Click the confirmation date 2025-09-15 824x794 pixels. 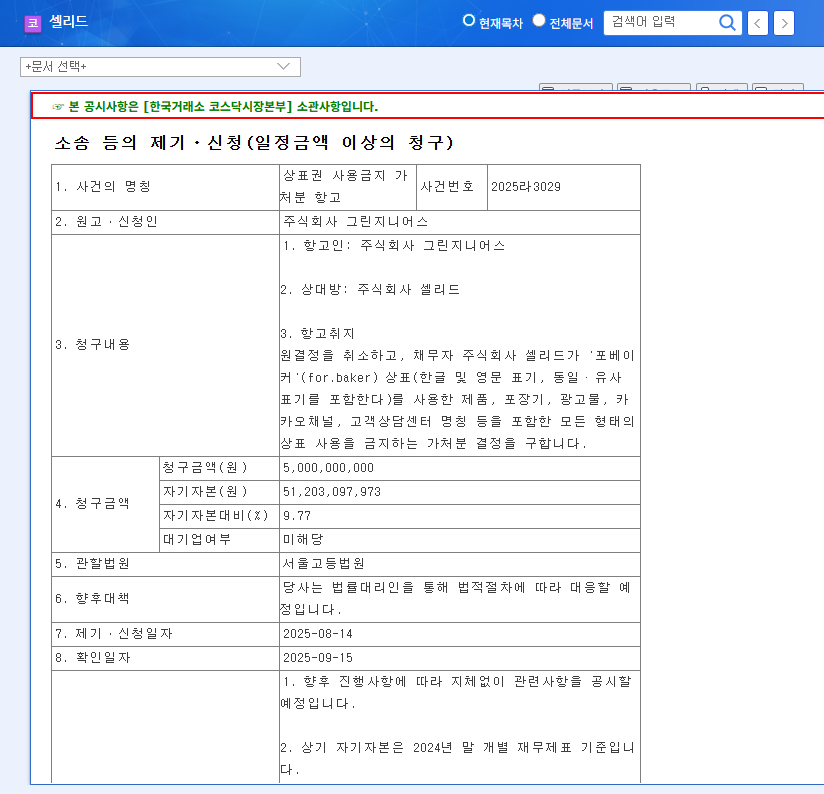pyautogui.click(x=317, y=658)
